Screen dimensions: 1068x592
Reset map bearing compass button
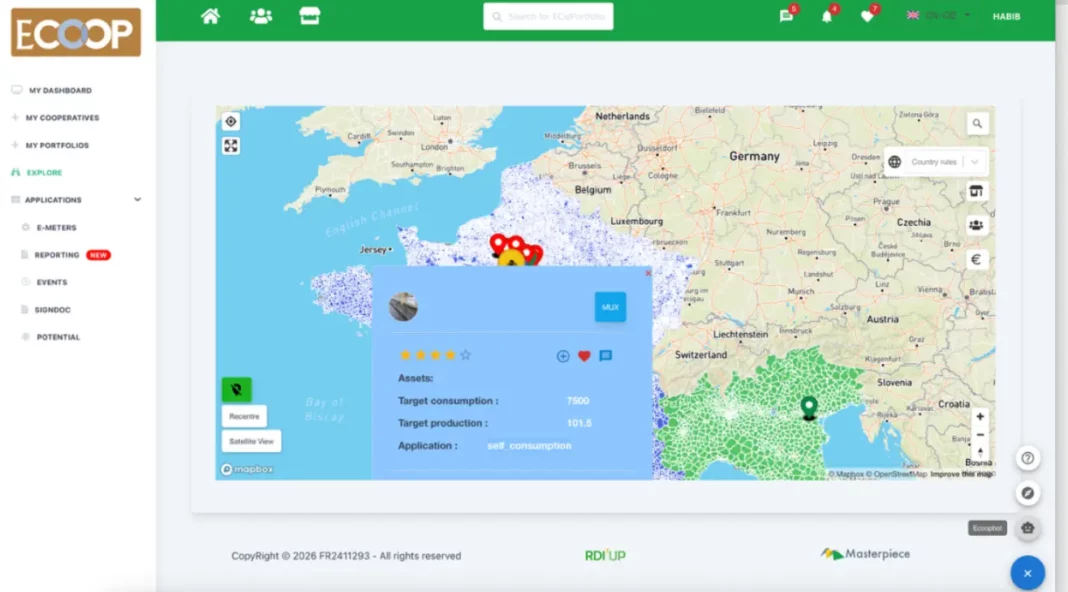[980, 452]
